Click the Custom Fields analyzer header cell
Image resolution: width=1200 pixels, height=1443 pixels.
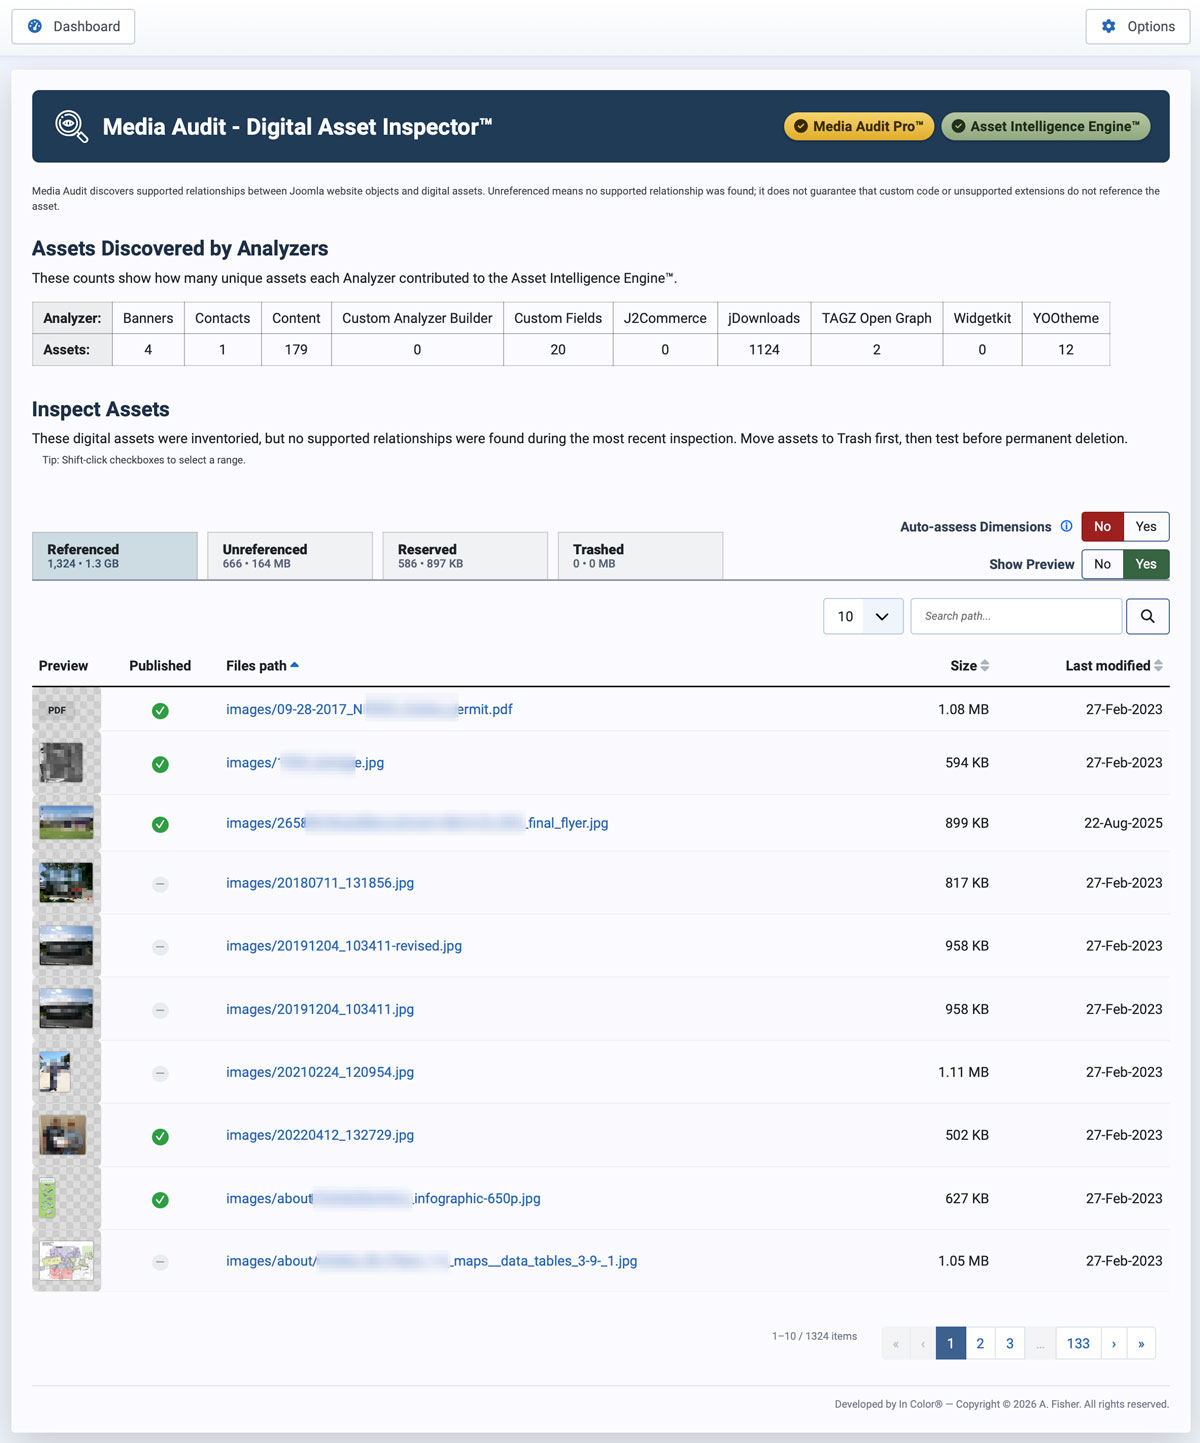tap(558, 318)
